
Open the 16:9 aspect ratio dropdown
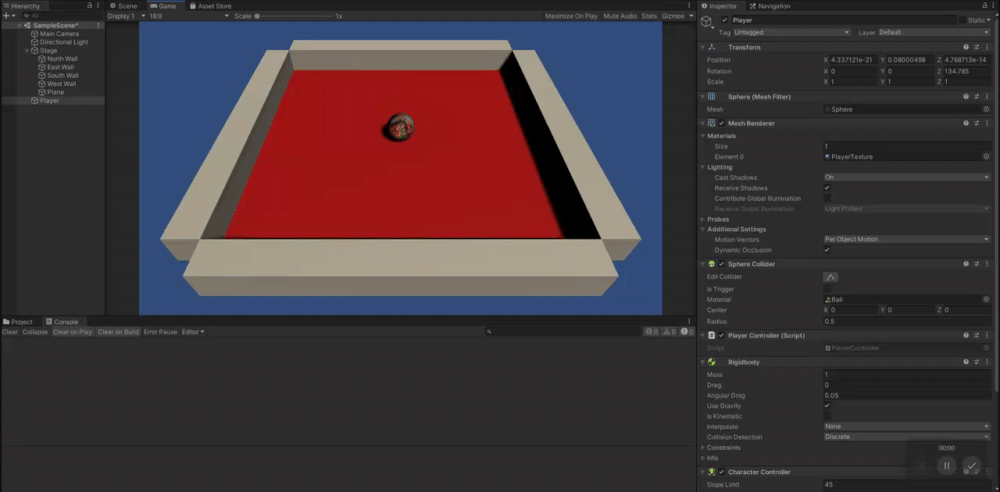click(189, 16)
